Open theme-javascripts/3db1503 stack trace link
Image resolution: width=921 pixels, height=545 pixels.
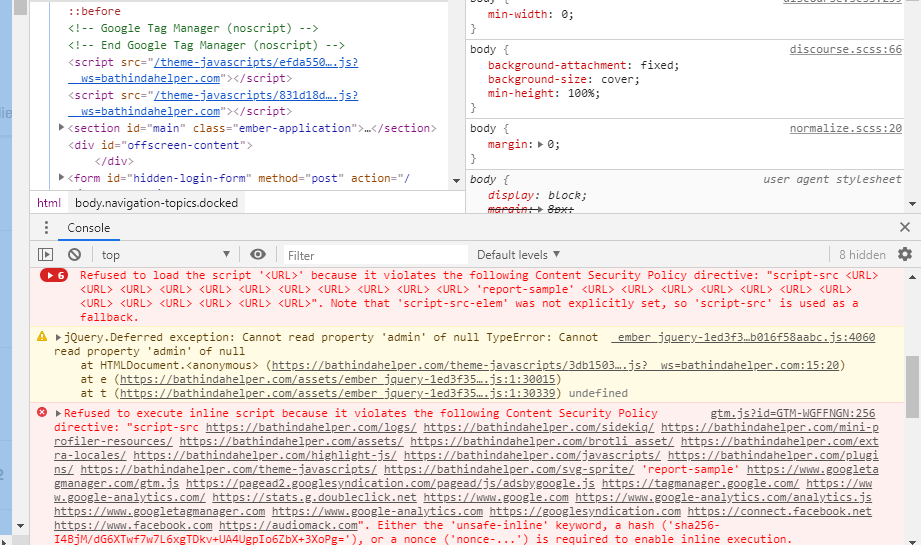pyautogui.click(x=555, y=365)
